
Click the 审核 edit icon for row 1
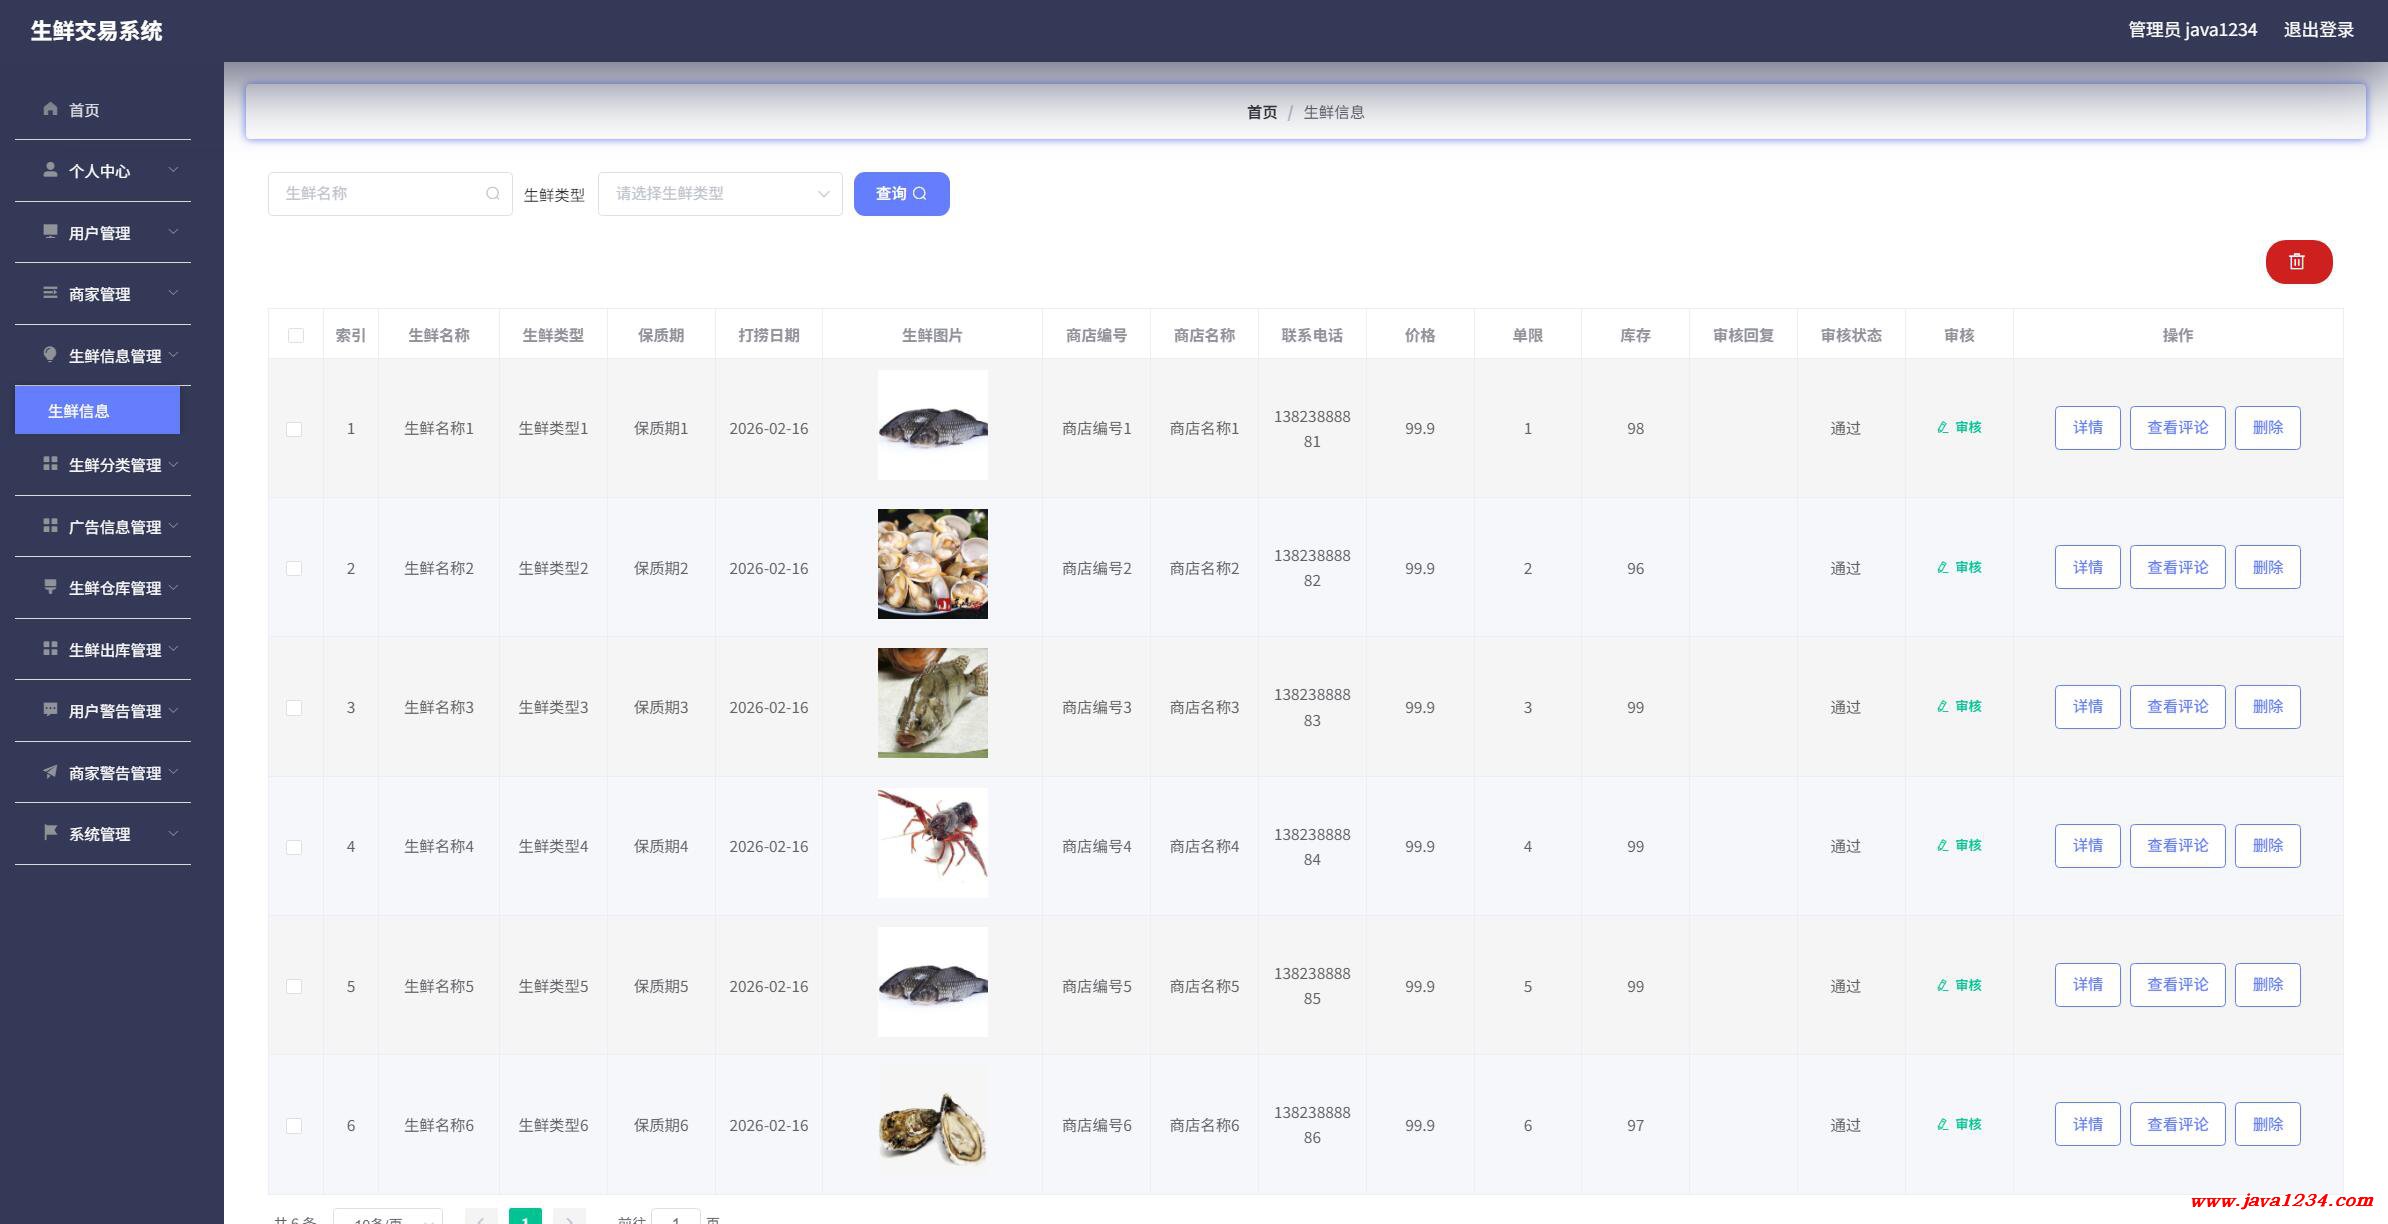pyautogui.click(x=1942, y=428)
